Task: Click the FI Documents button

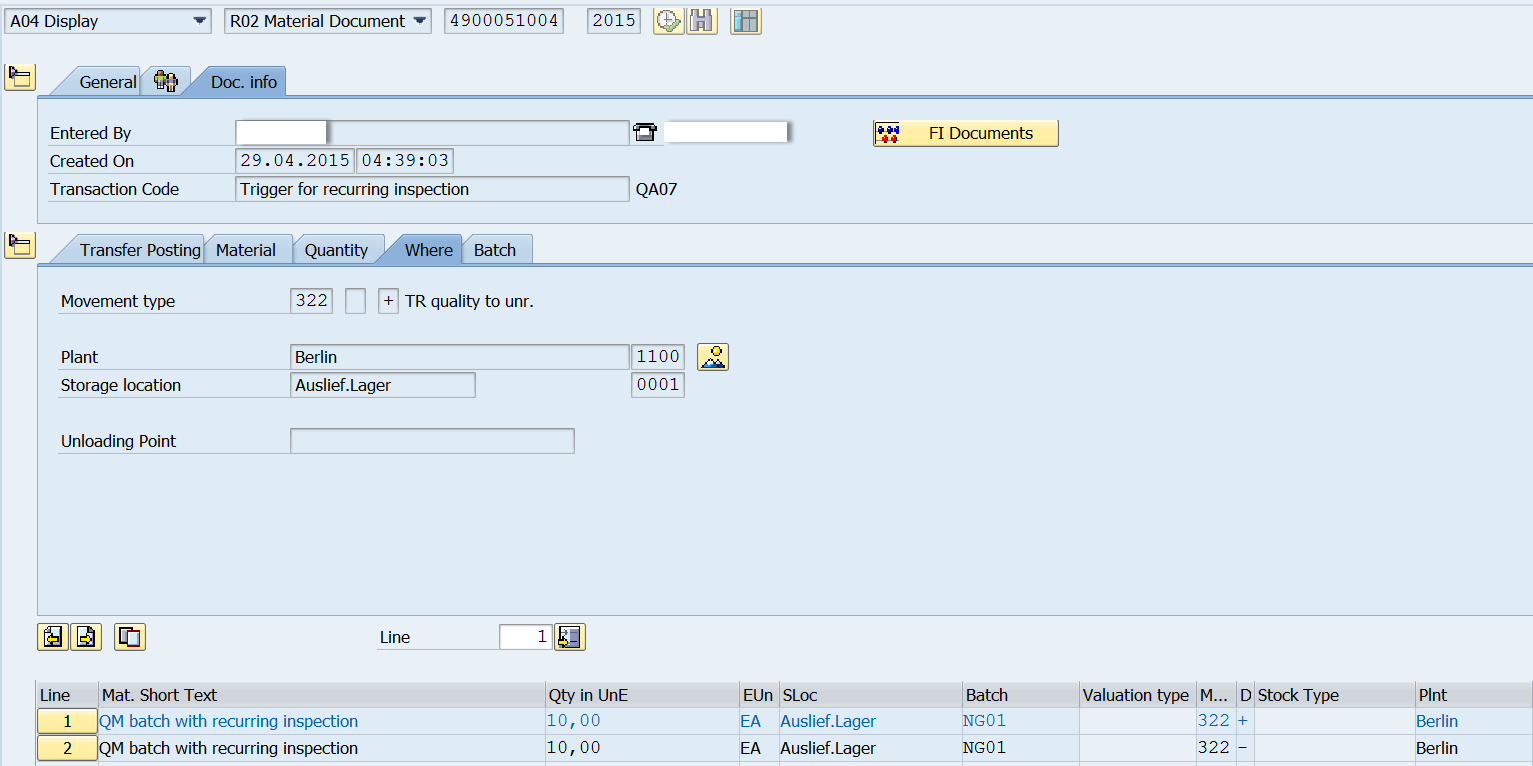Action: pos(965,132)
